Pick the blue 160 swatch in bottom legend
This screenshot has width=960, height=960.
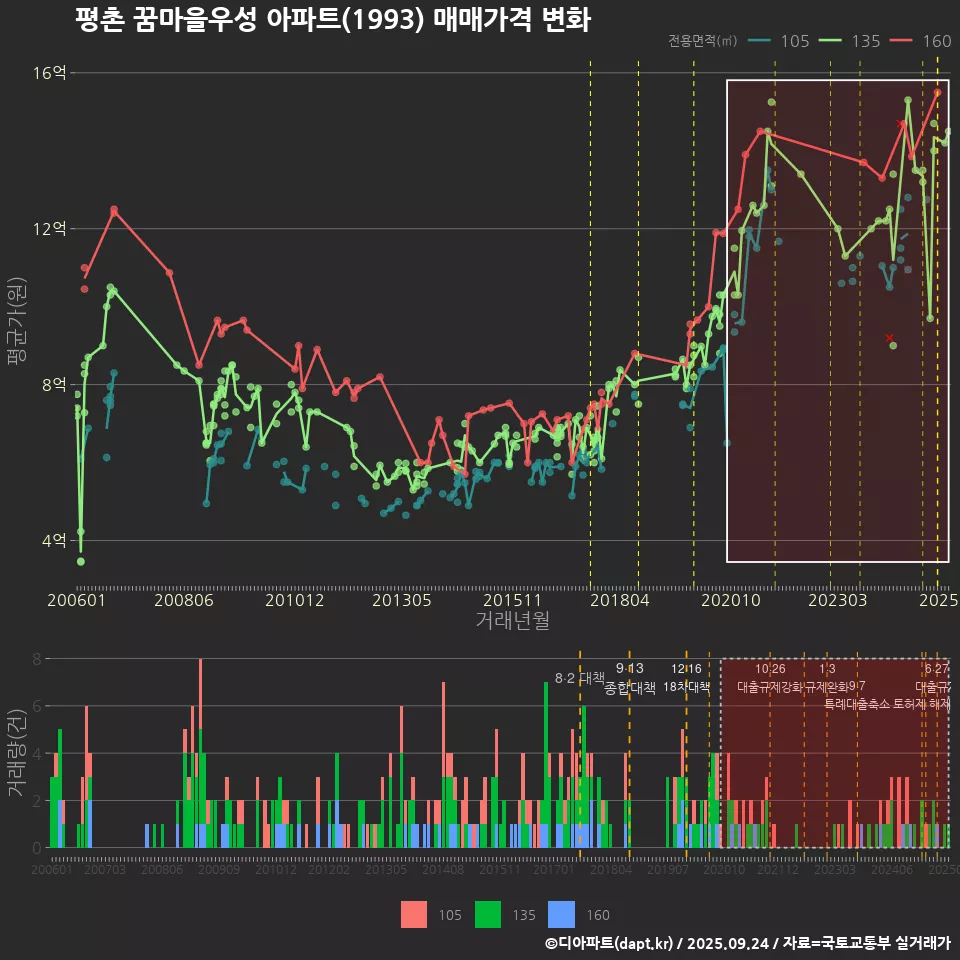pos(561,914)
